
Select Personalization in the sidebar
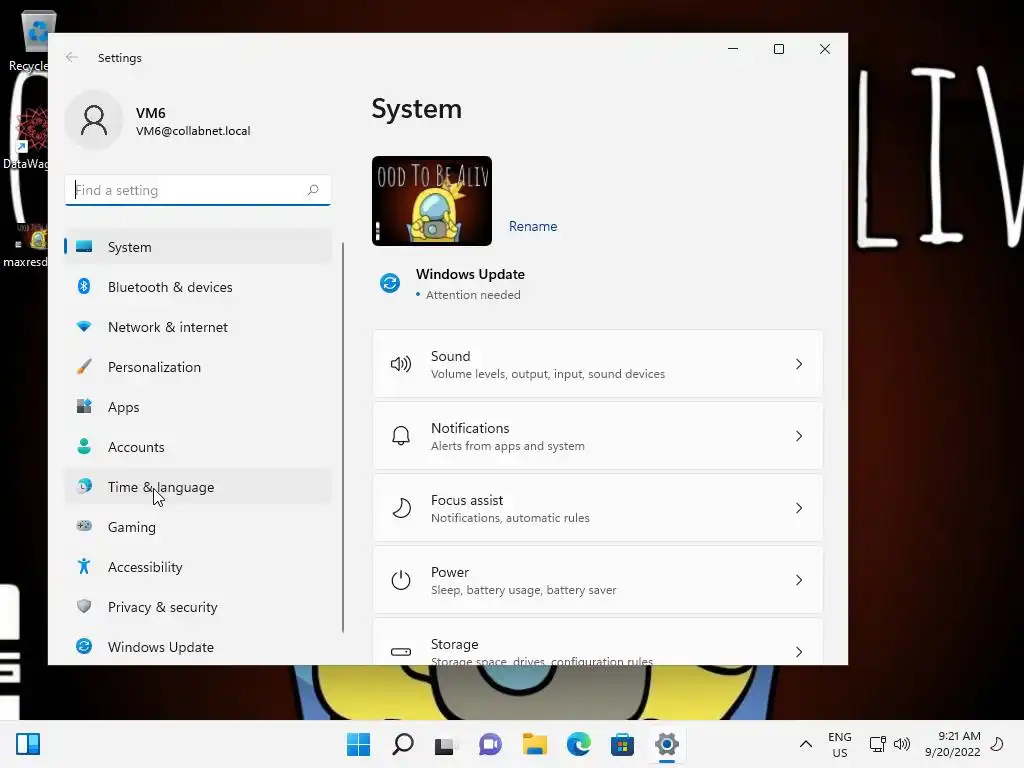[198, 367]
